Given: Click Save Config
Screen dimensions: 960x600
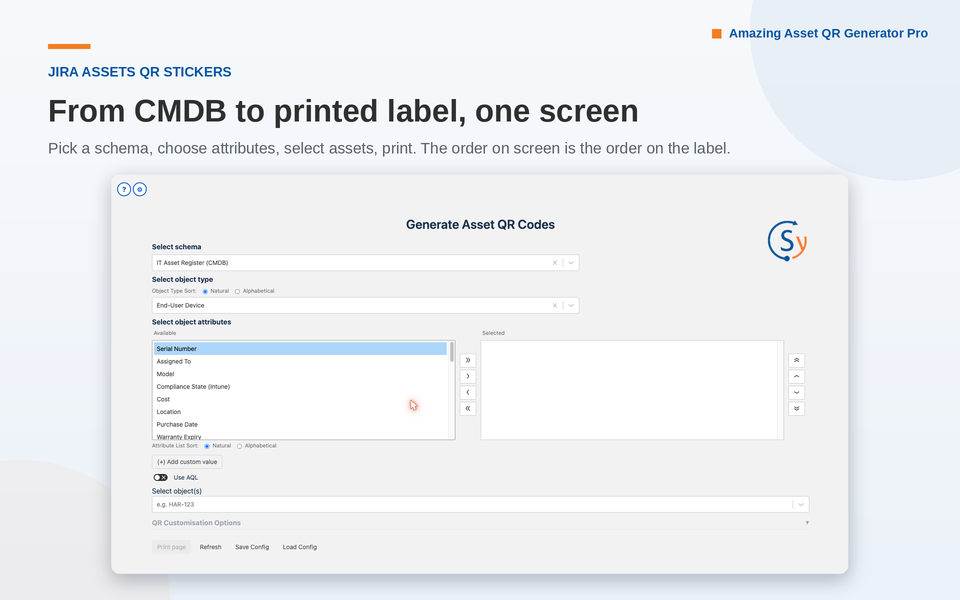Looking at the screenshot, I should click(x=252, y=547).
